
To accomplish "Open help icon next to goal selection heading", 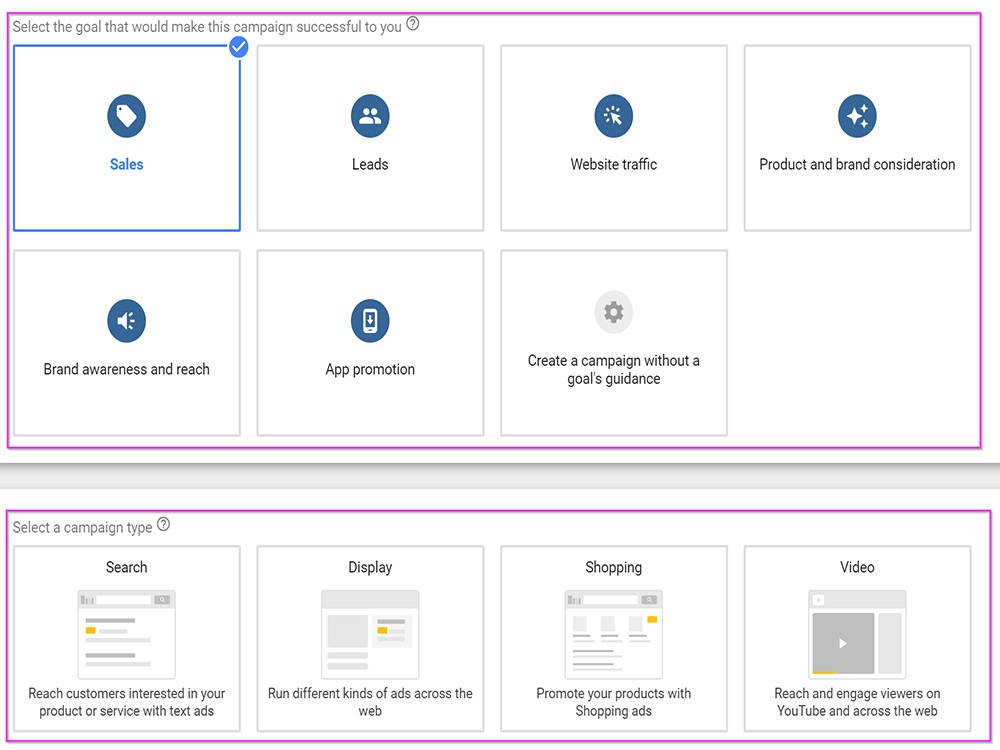I will [x=413, y=24].
